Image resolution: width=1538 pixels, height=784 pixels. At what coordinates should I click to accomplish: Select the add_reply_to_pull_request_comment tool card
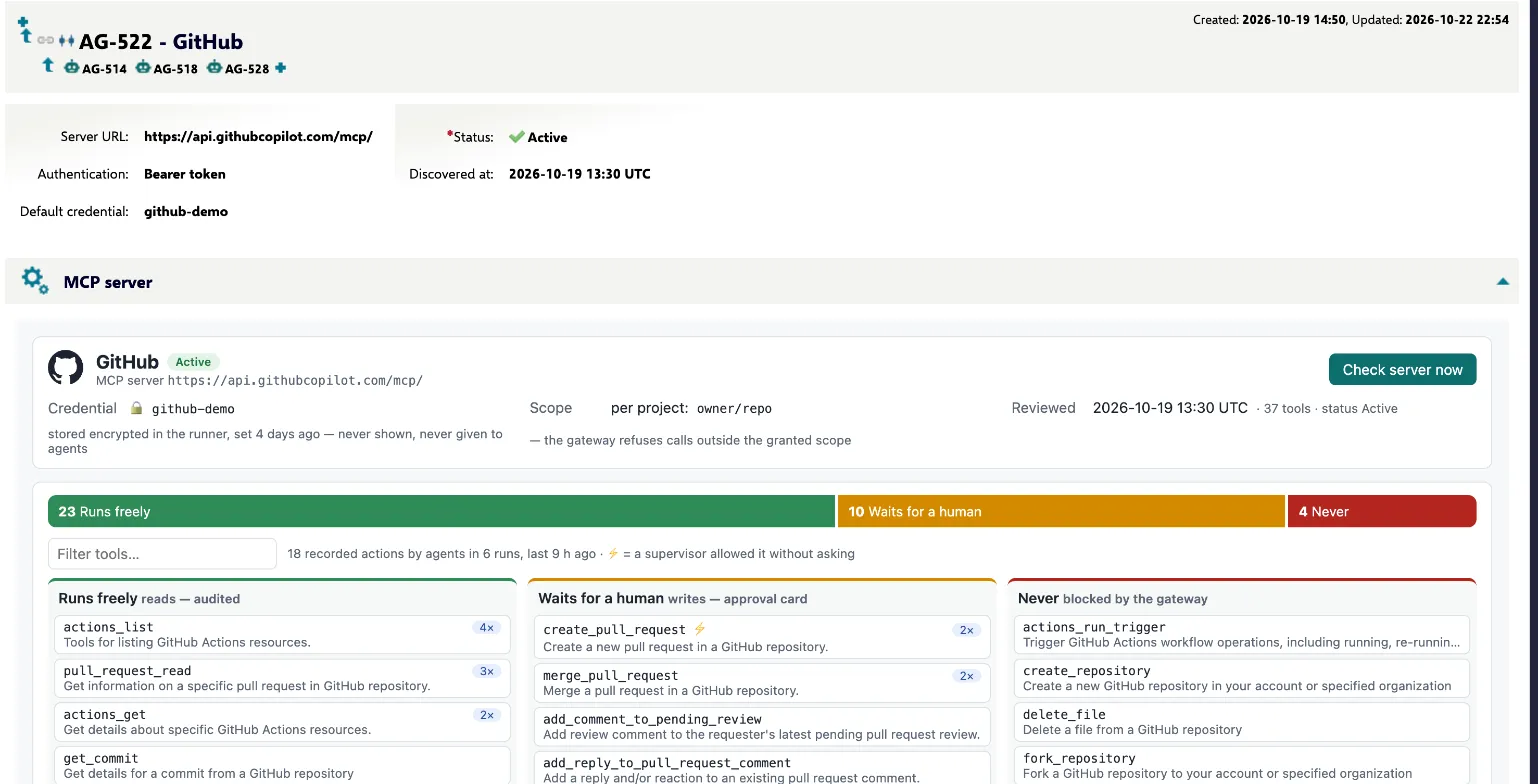coord(762,769)
